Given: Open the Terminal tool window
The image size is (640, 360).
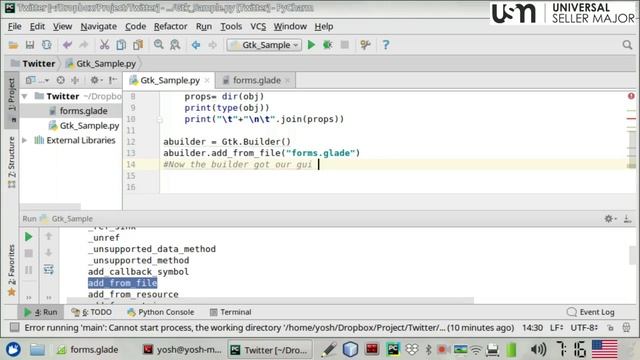Looking at the screenshot, I should point(231,312).
